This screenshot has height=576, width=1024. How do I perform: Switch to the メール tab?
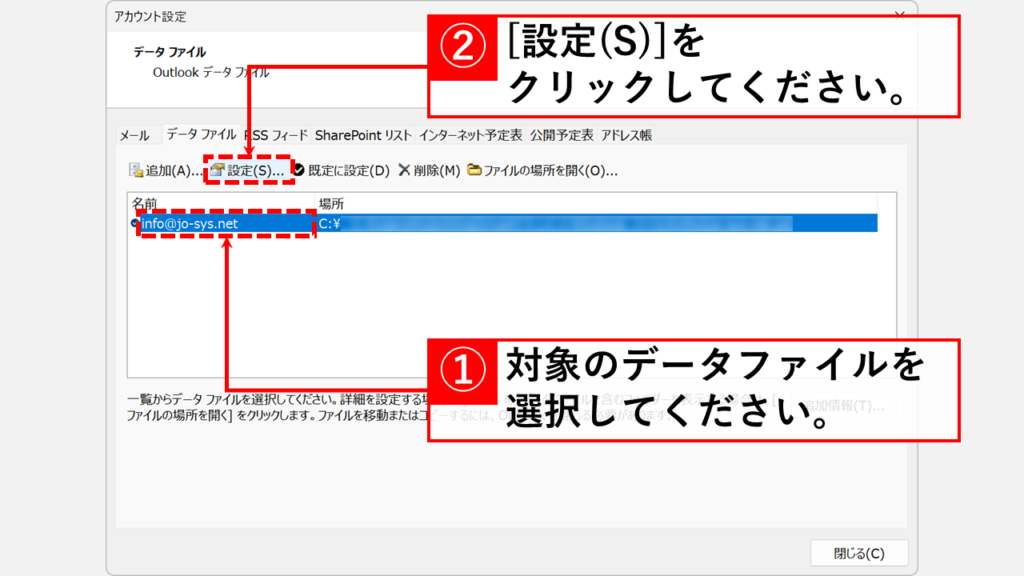click(x=134, y=135)
